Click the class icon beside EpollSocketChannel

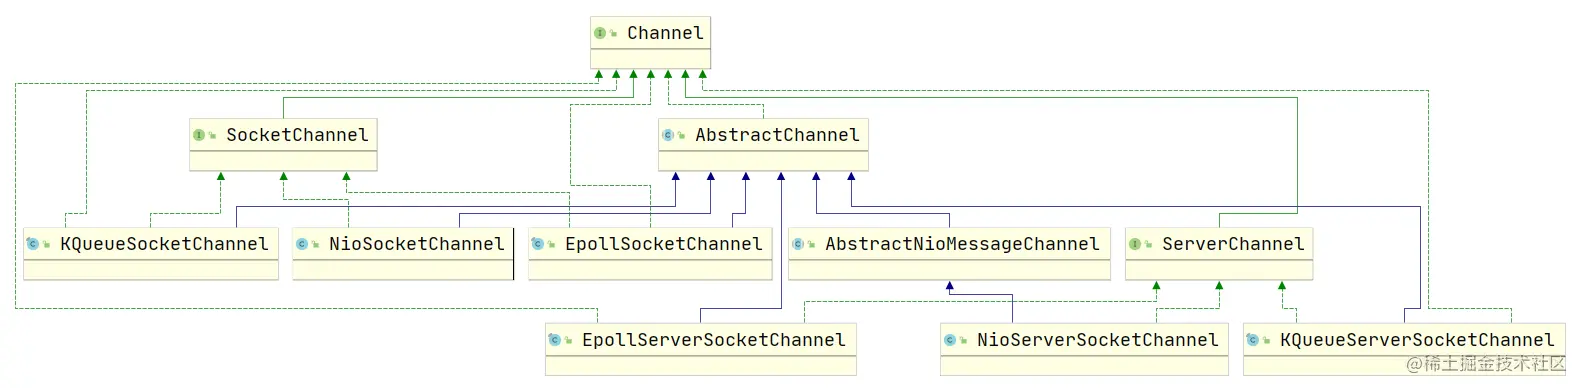[x=538, y=244]
